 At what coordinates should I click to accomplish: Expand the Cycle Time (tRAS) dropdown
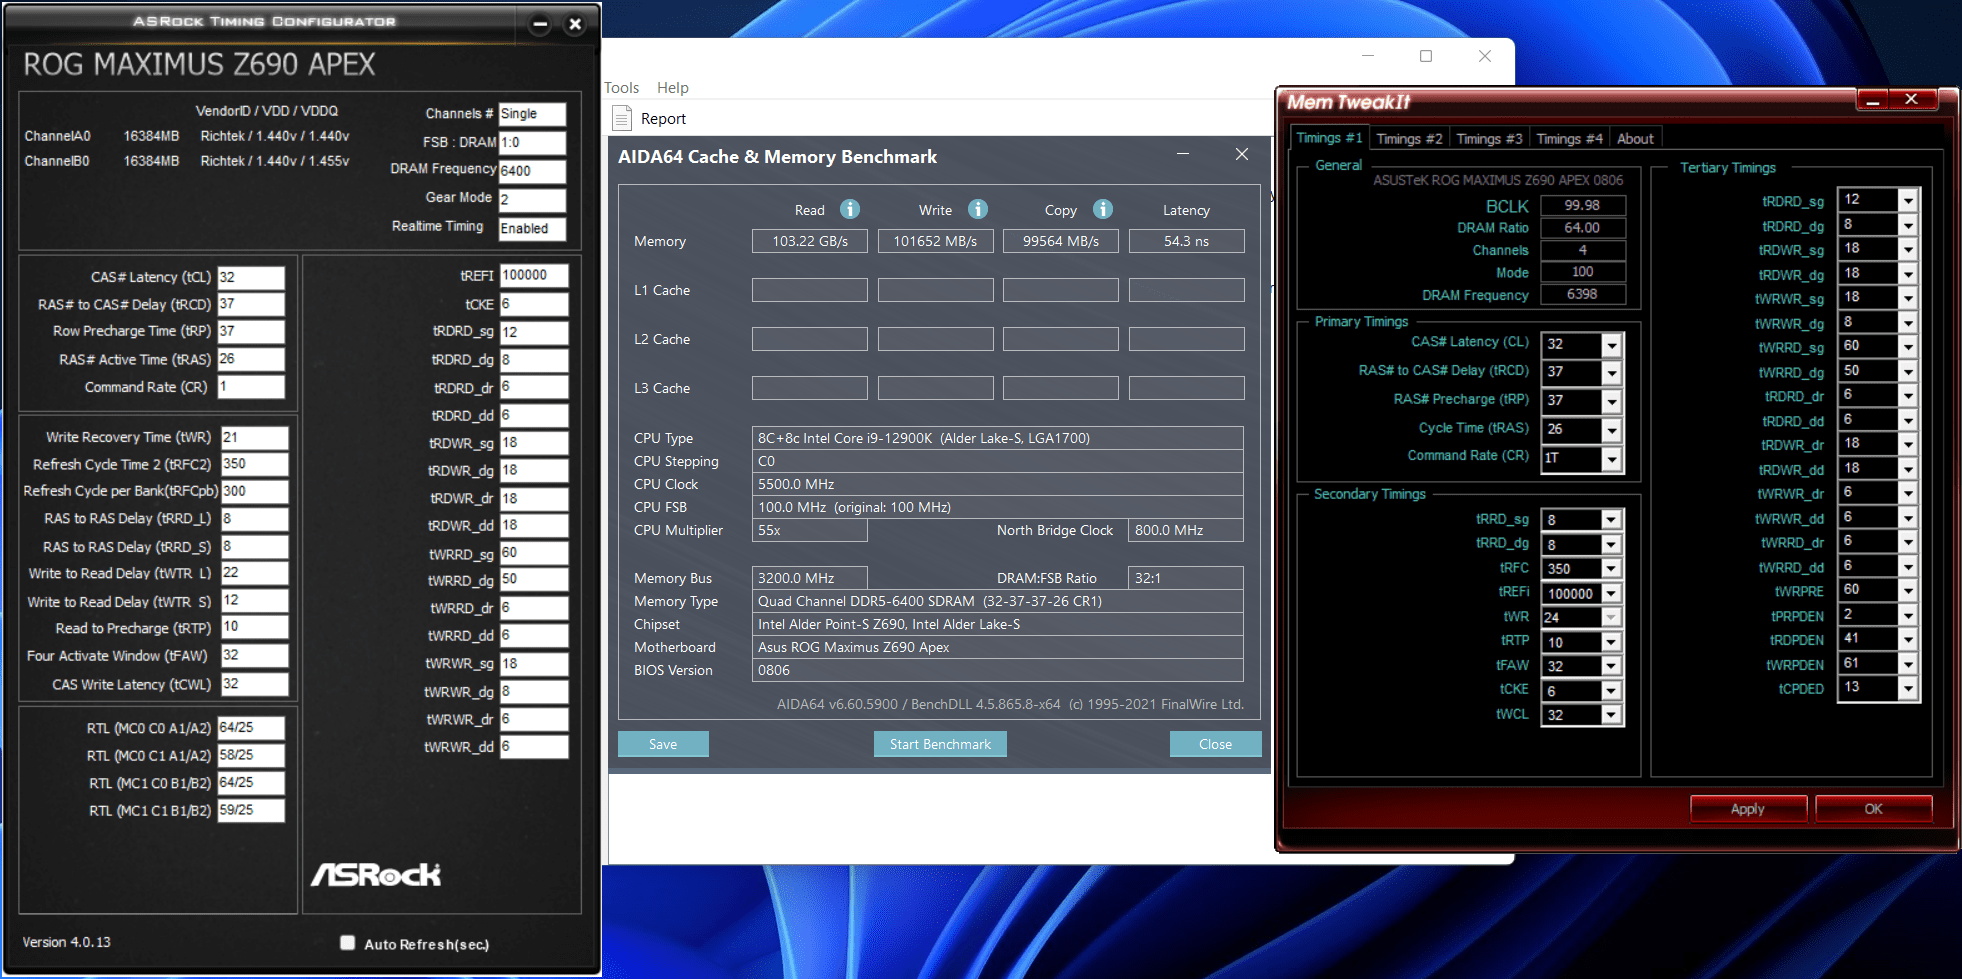pyautogui.click(x=1611, y=430)
